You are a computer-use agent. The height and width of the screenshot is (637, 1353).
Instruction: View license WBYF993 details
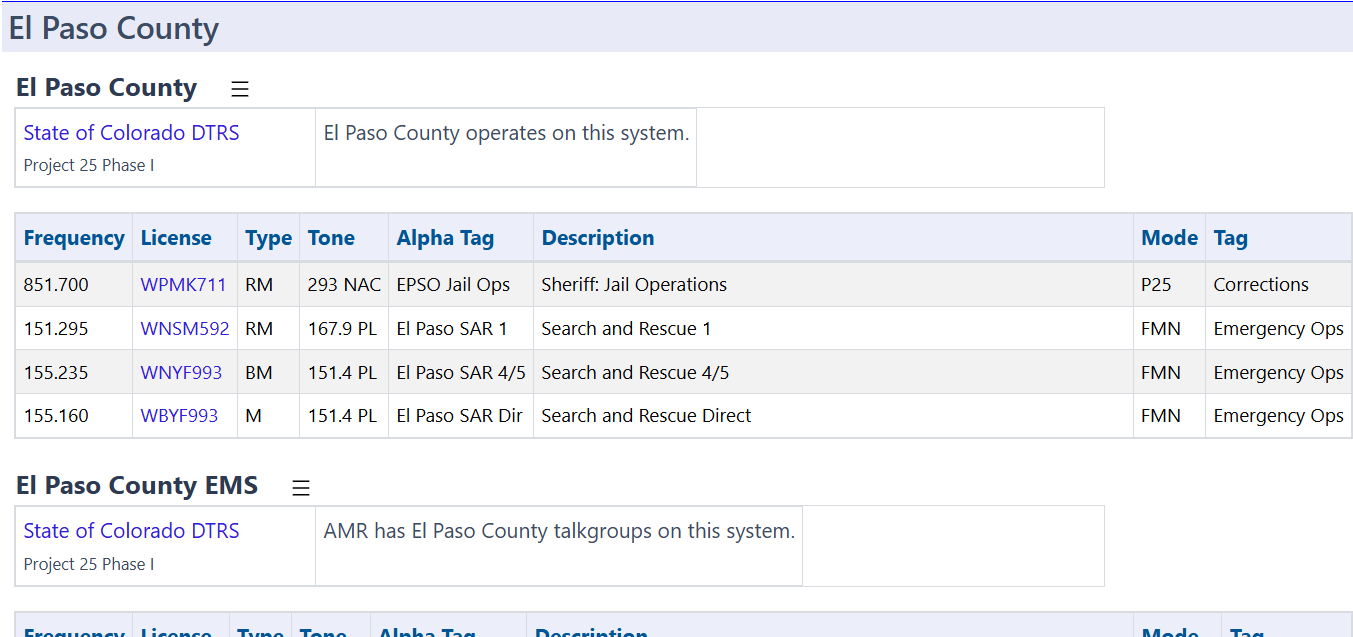coord(179,416)
